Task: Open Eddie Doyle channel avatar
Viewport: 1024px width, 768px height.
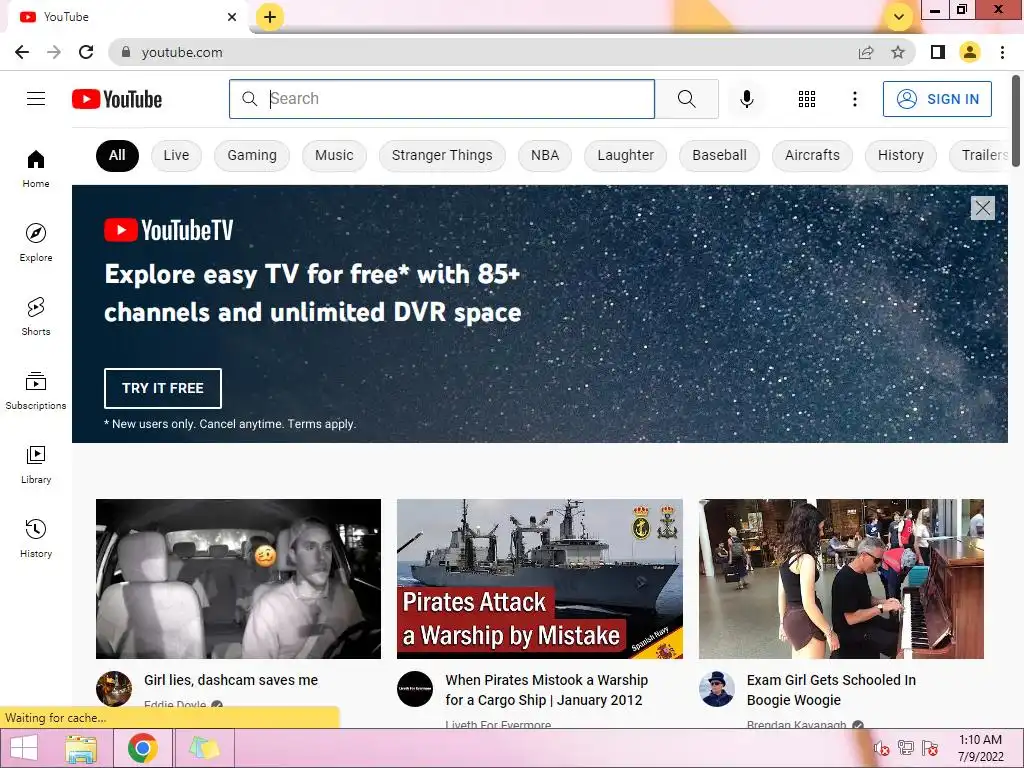Action: tap(114, 689)
